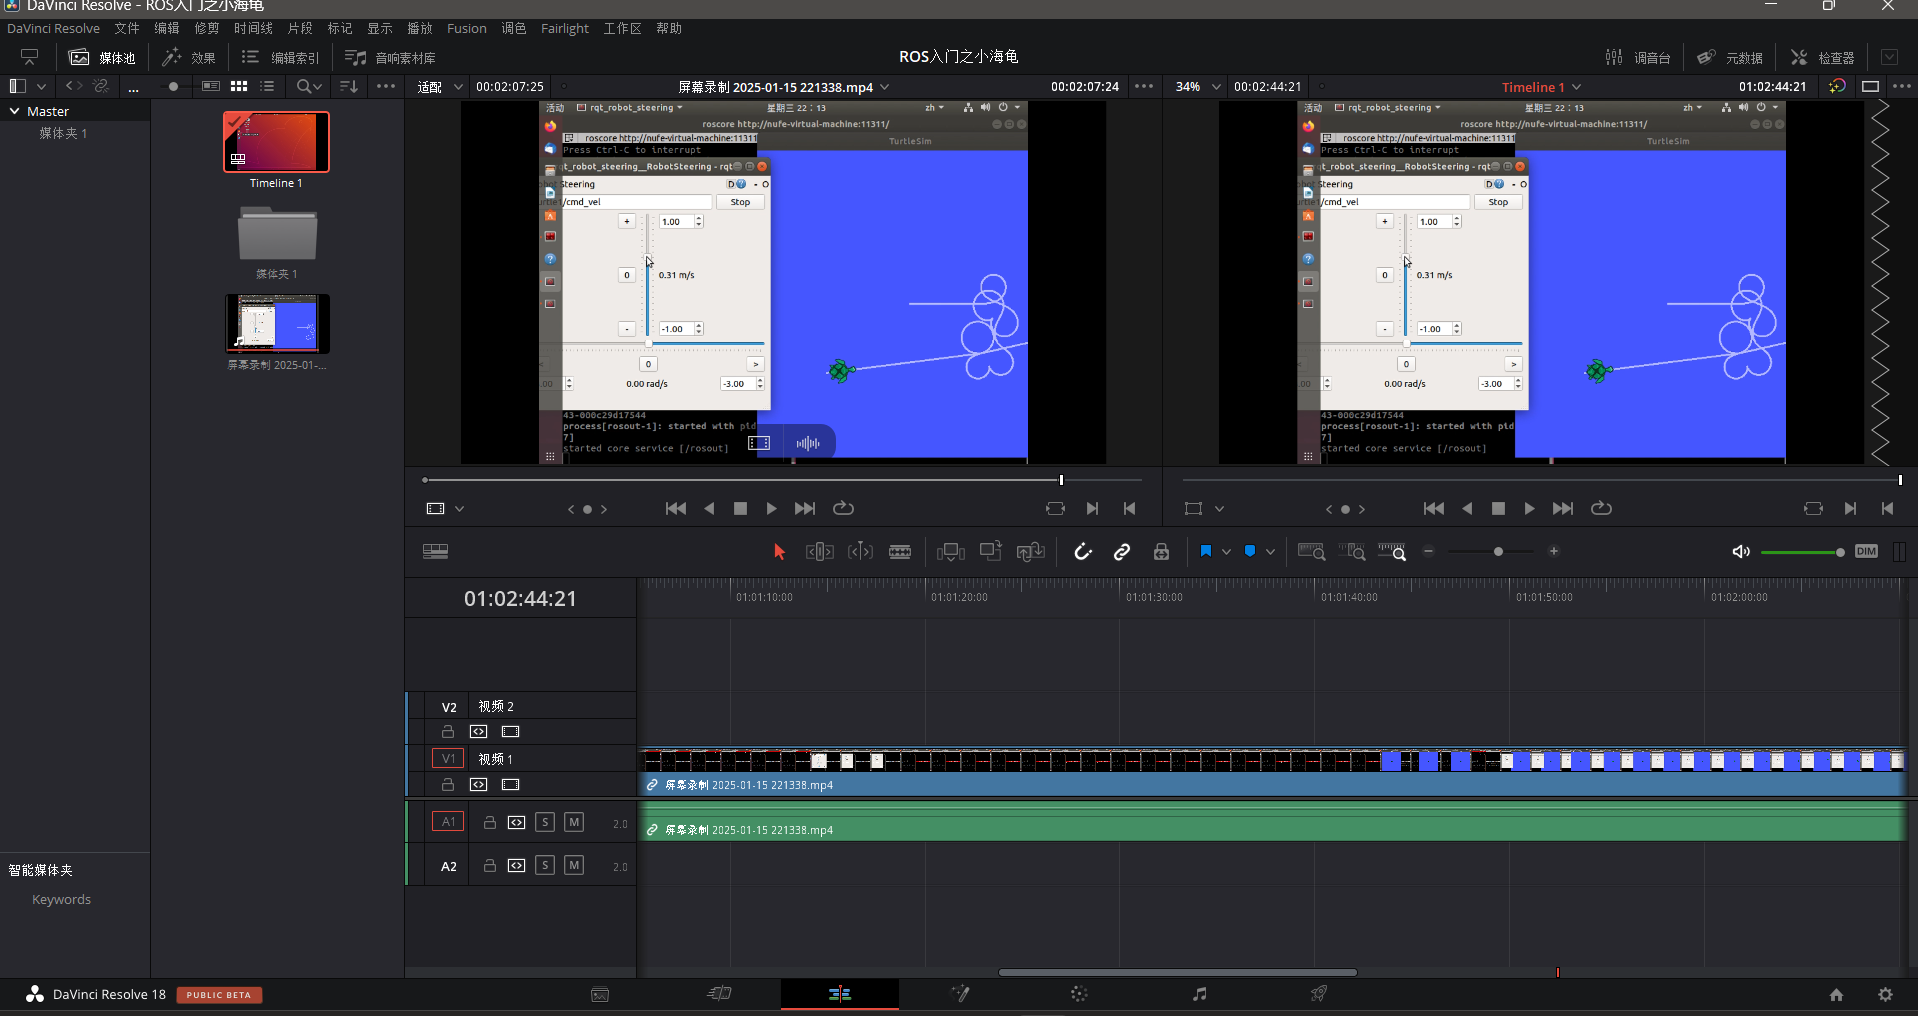Viewport: 1918px width, 1016px height.
Task: Open the source viewer 适配 zoom dropdown
Action: (x=440, y=87)
